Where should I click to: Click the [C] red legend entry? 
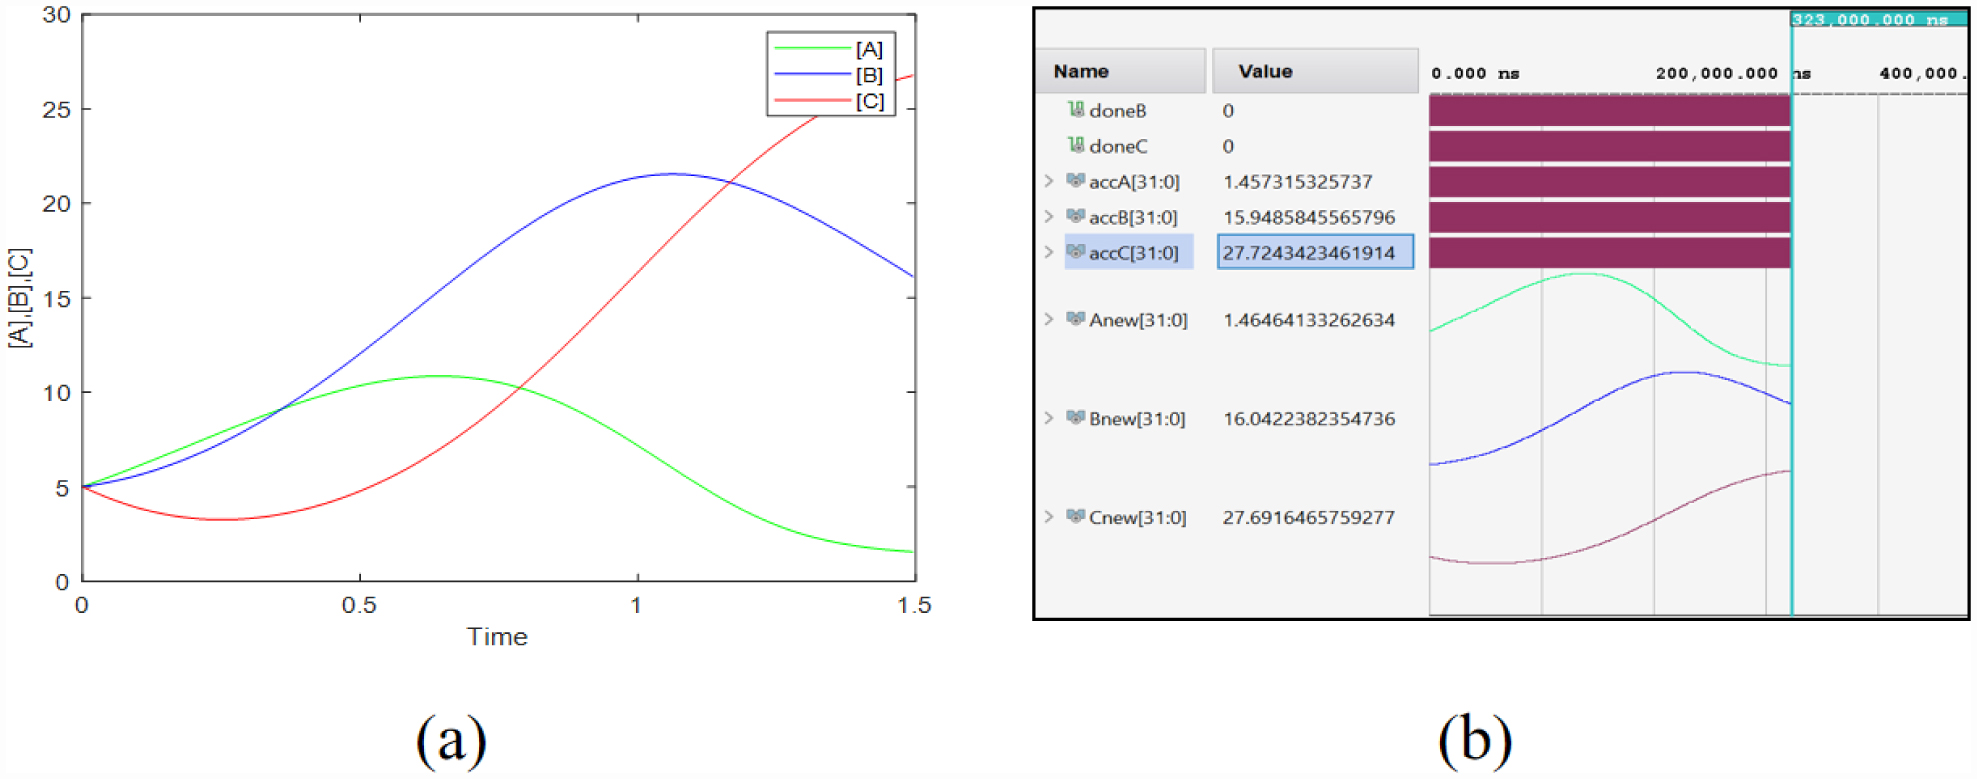click(830, 101)
